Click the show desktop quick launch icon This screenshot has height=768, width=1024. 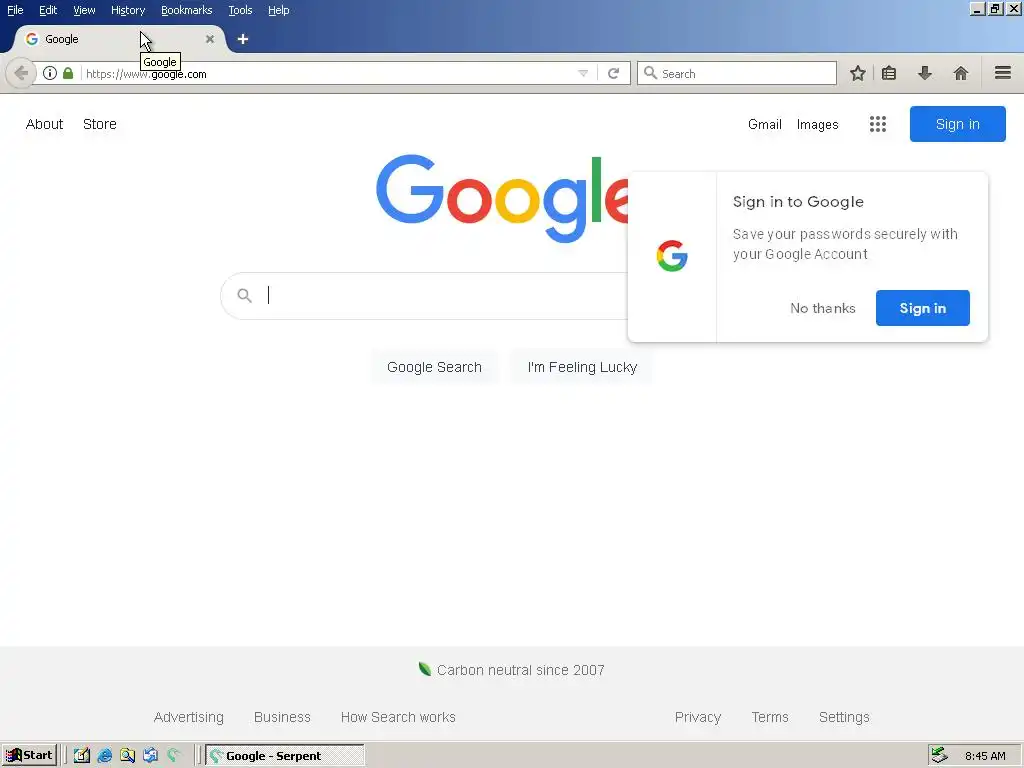pyautogui.click(x=150, y=756)
